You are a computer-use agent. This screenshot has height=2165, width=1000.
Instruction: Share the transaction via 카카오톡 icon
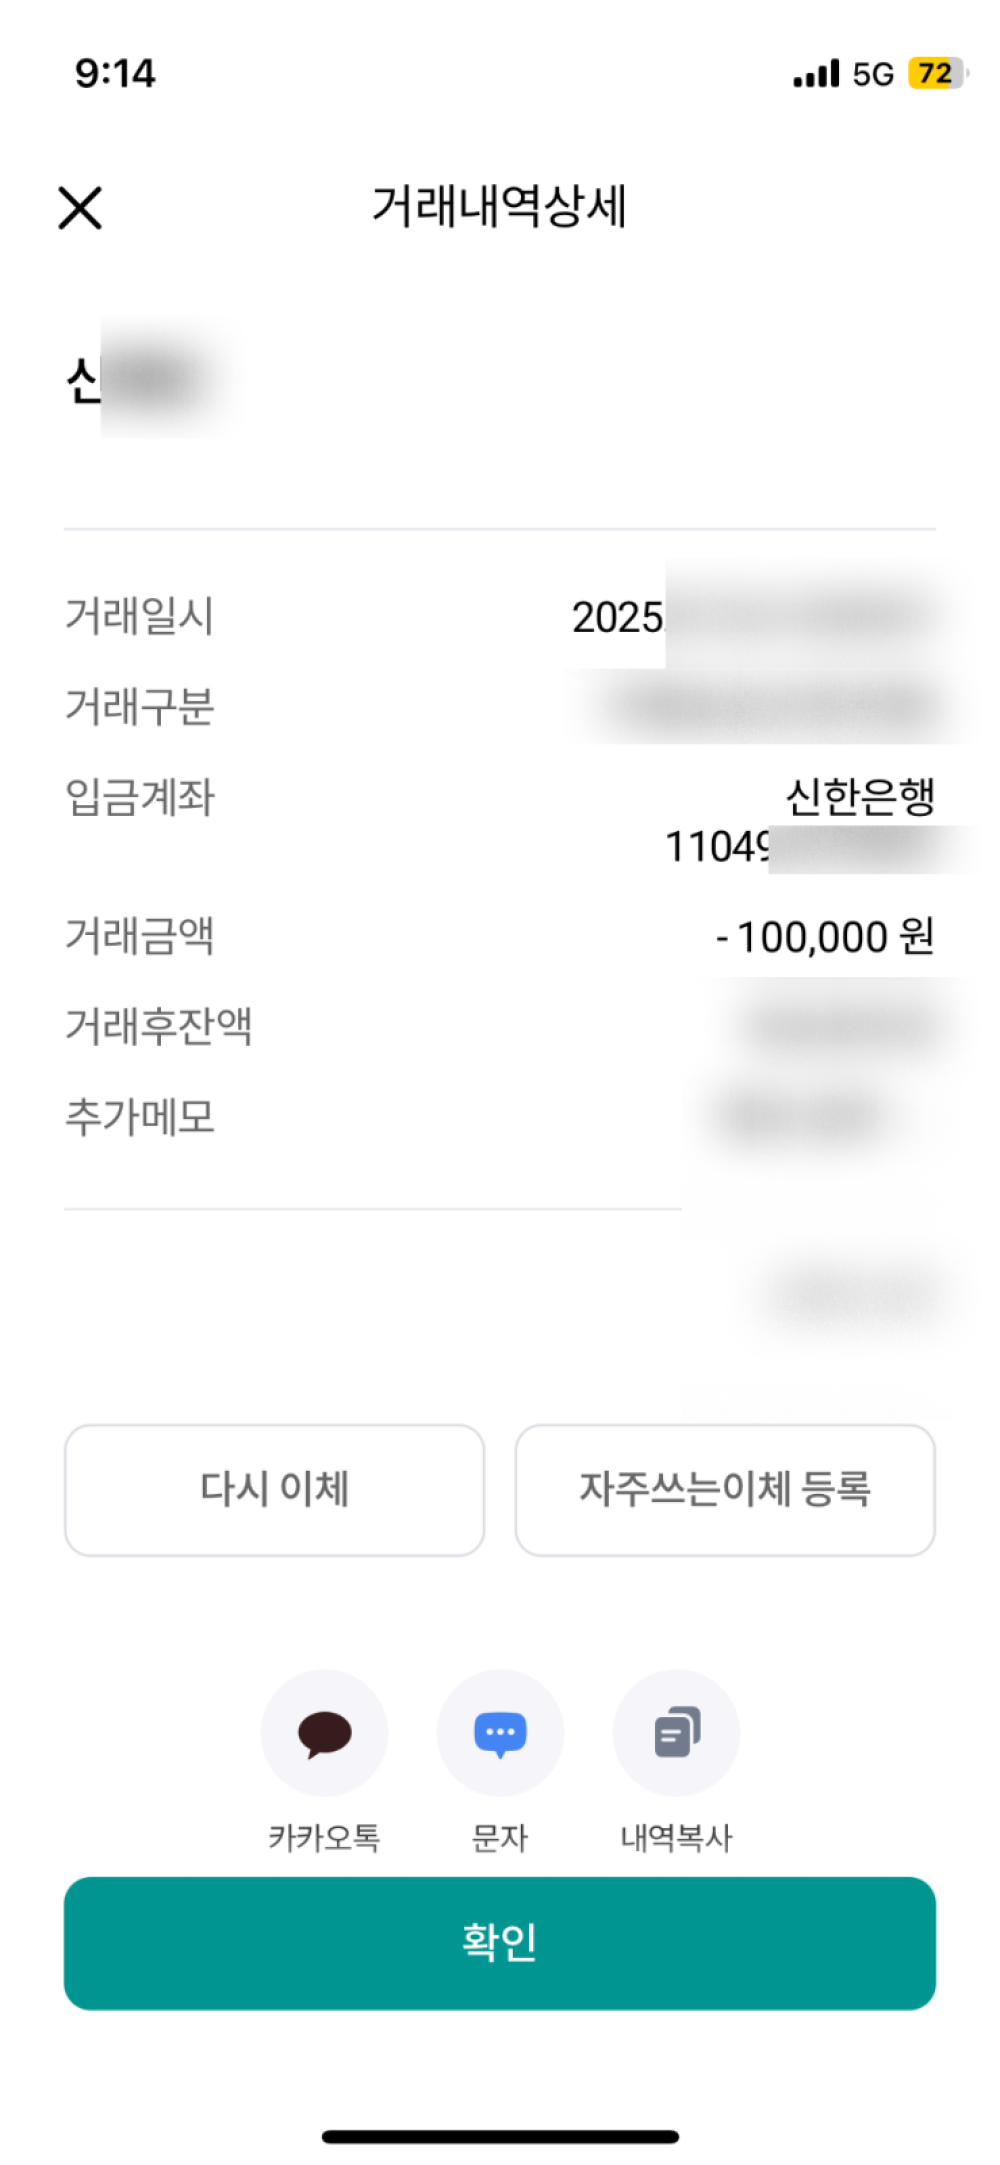tap(324, 1732)
